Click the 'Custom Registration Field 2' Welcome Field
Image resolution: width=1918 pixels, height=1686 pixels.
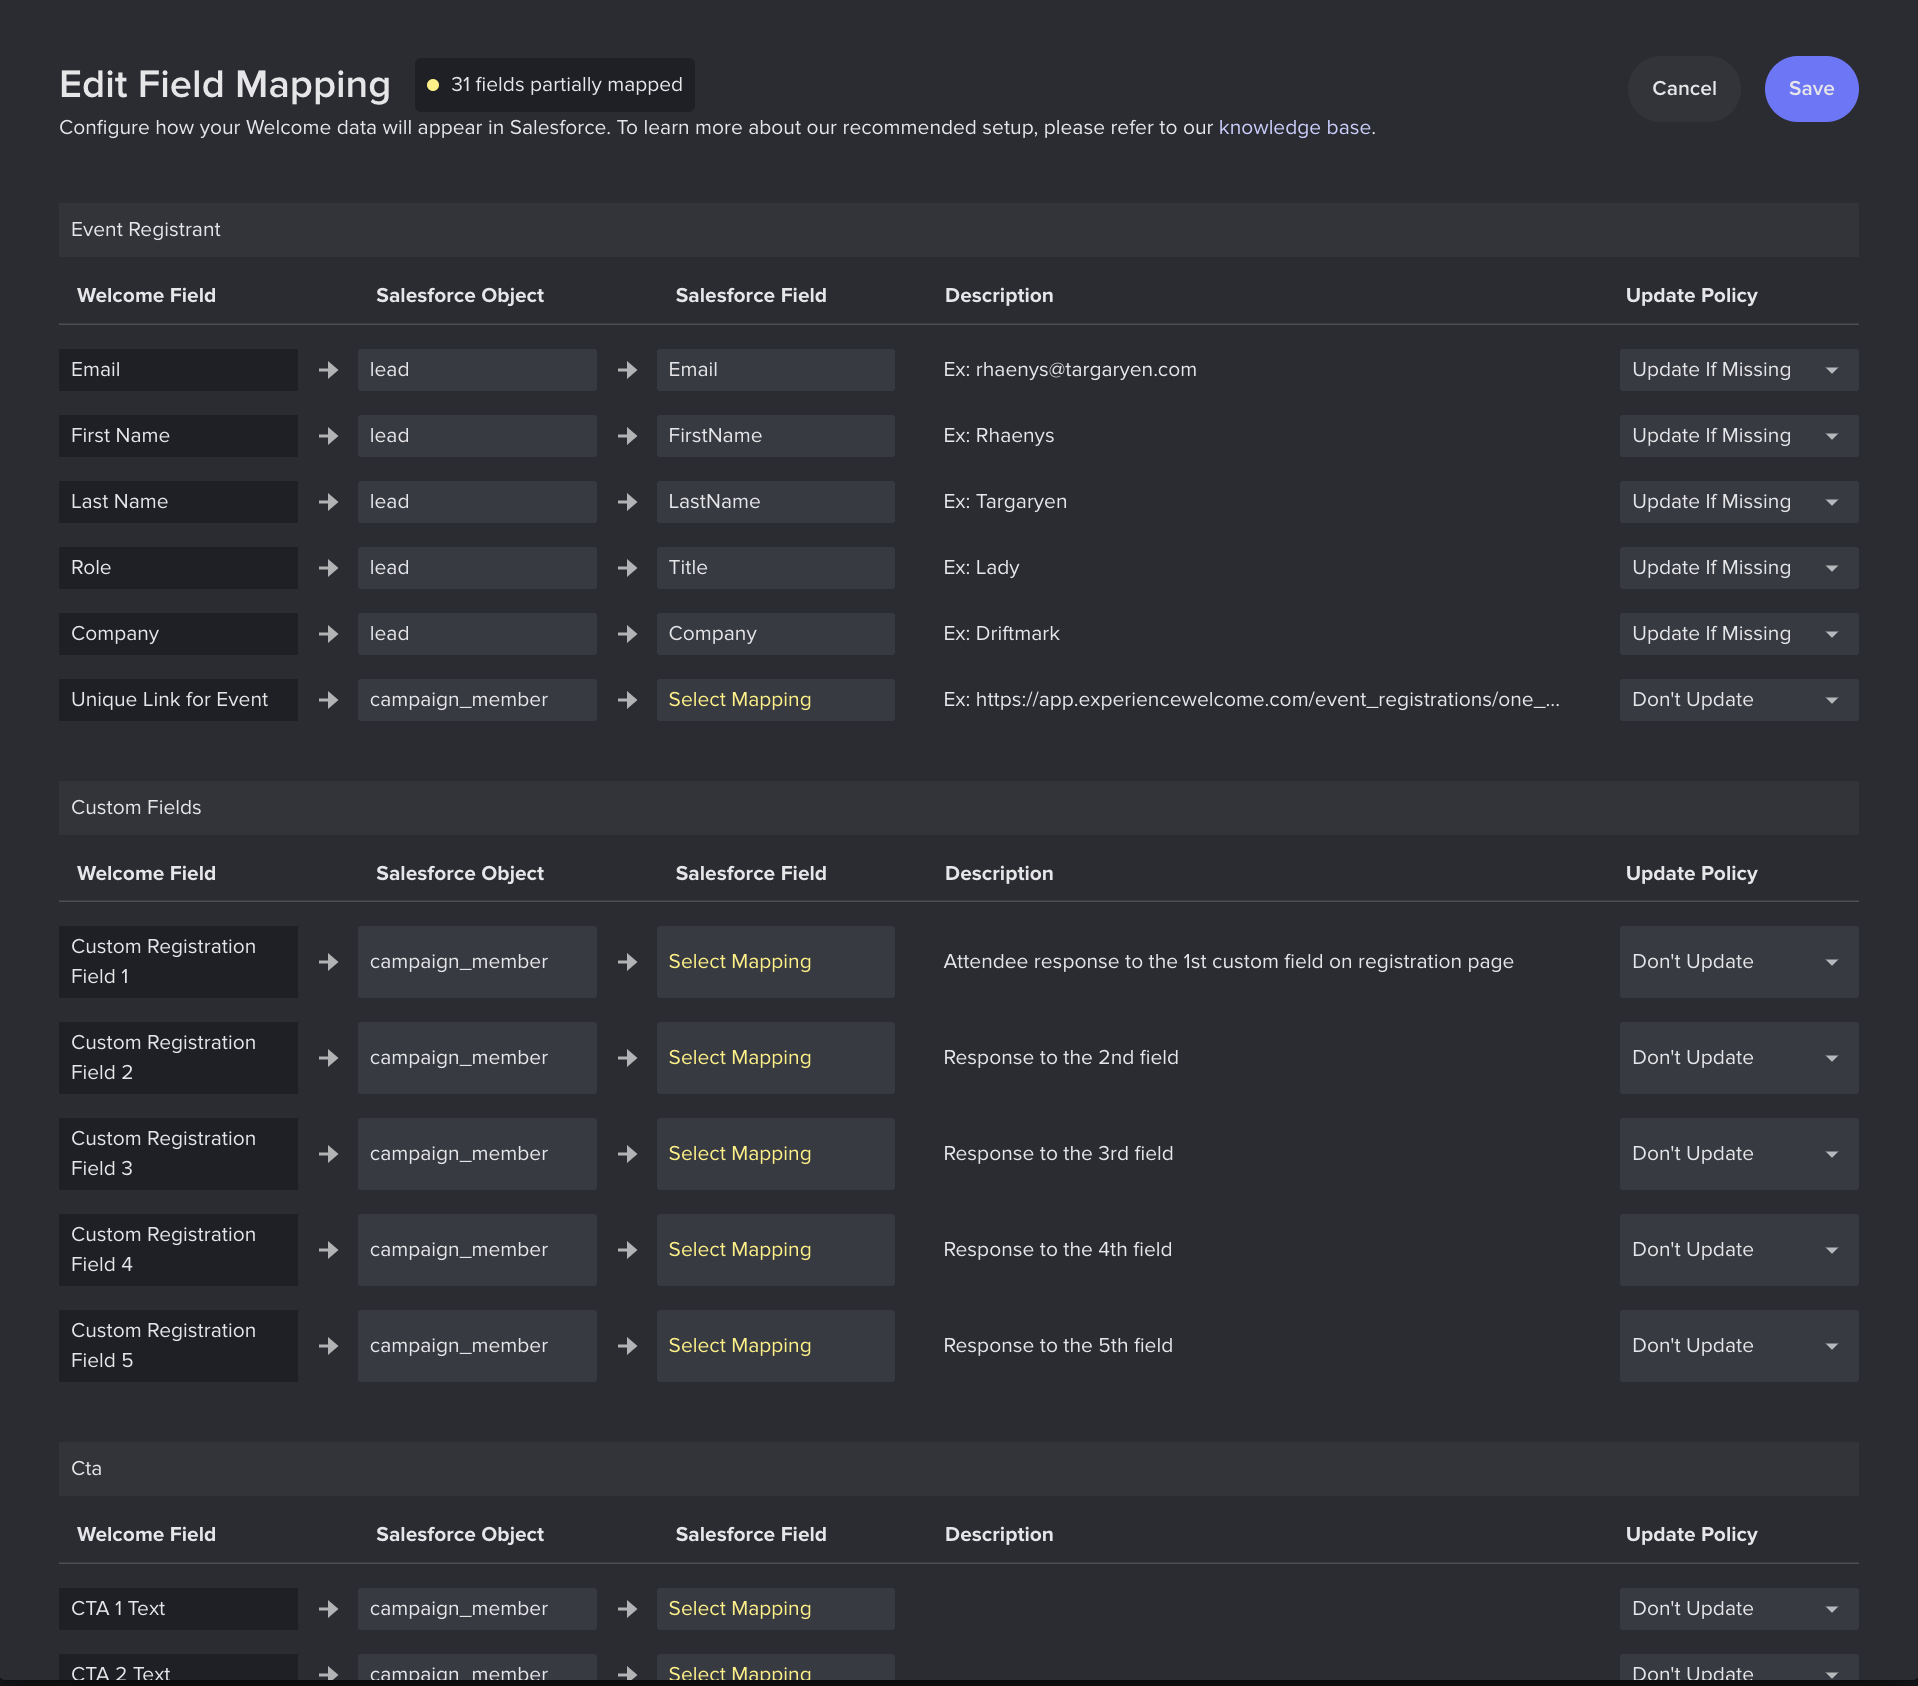(x=178, y=1058)
